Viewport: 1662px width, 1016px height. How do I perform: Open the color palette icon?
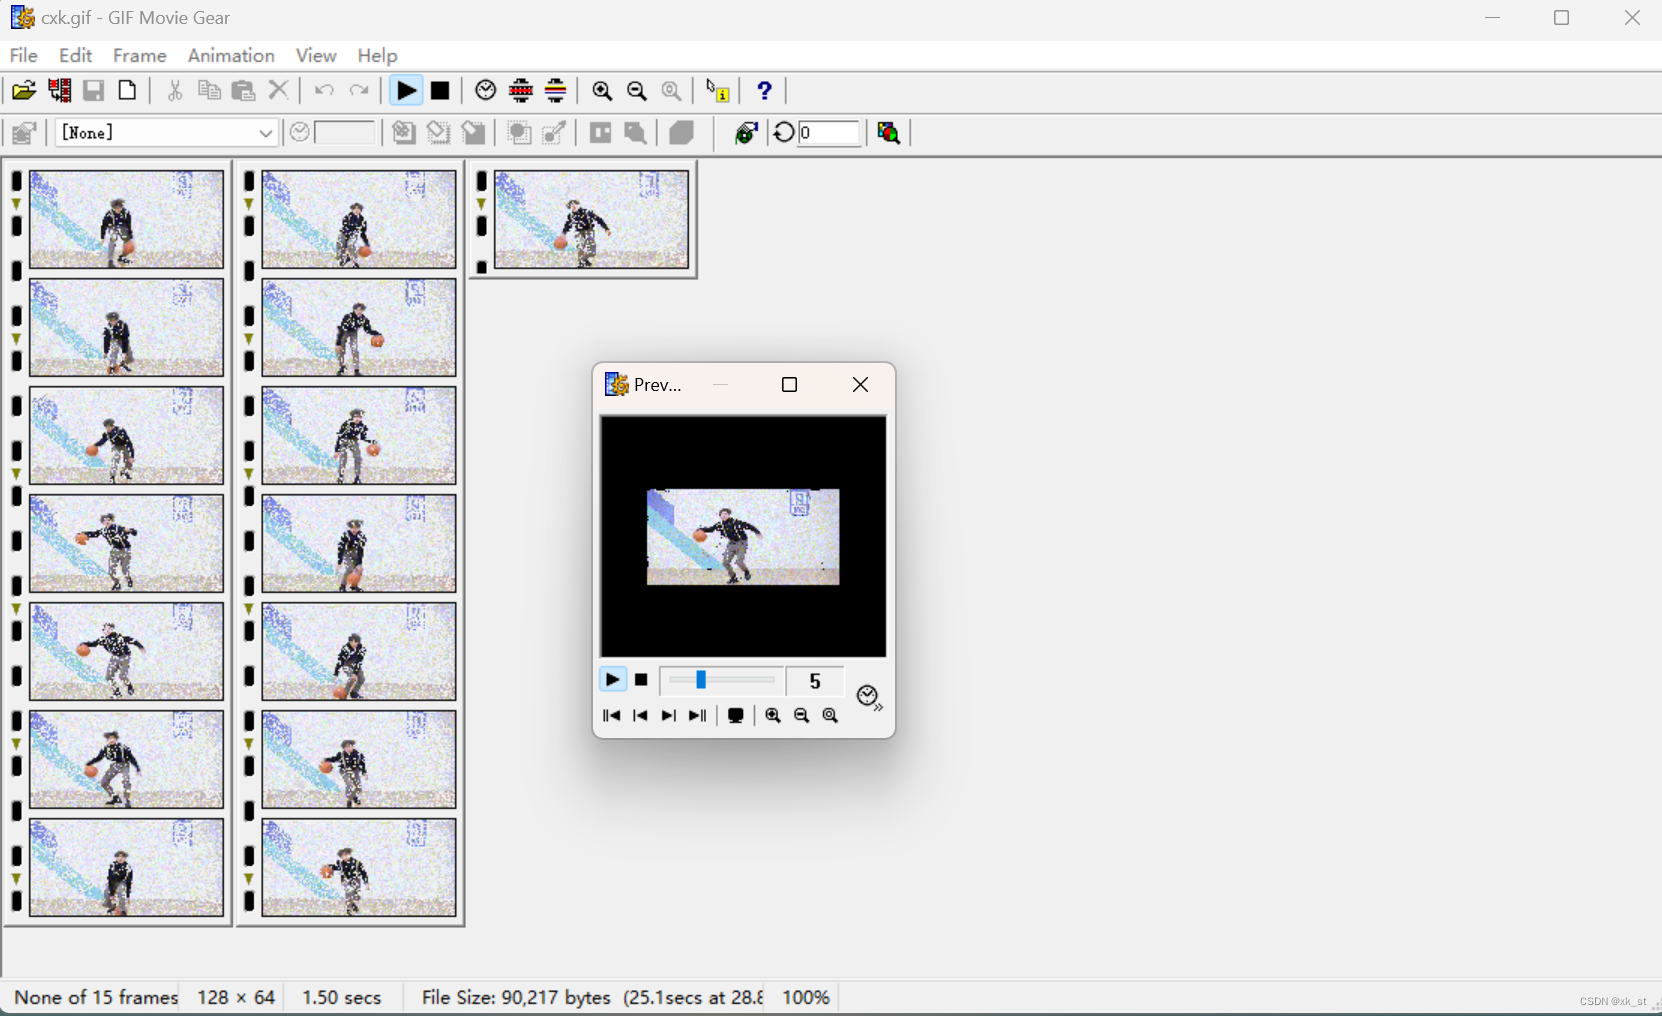889,133
